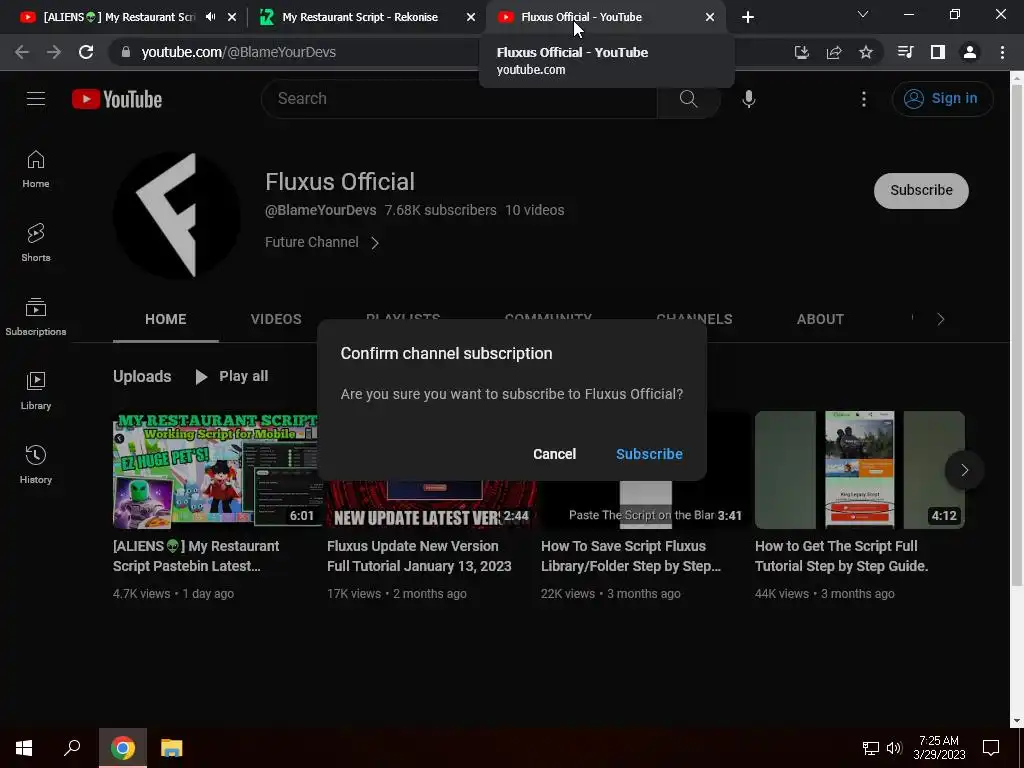Mute audio on the ALIENS tab
Screen dimensions: 1024x768
[210, 17]
